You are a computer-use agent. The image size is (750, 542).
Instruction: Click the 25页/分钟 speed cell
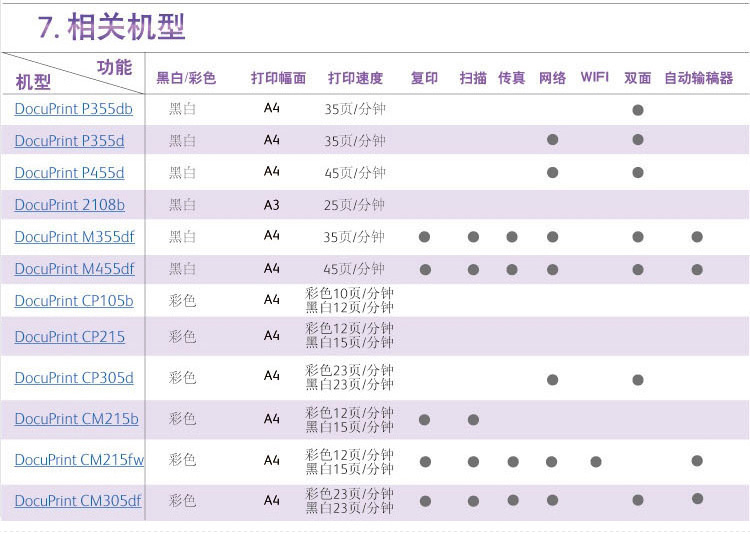(354, 205)
